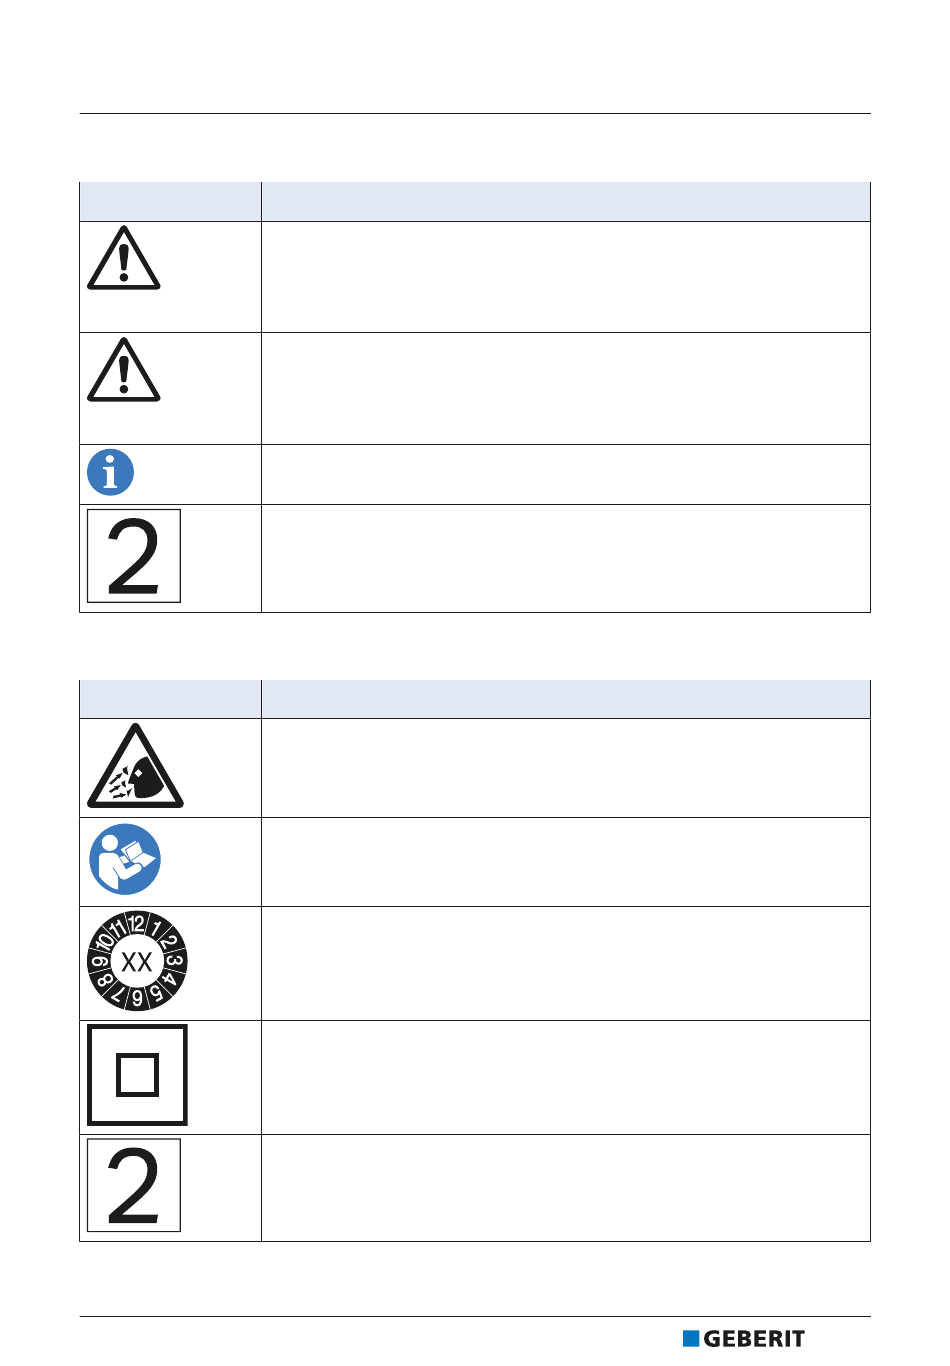
Task: Click the topmost warning triangle icon
Action: tap(124, 259)
